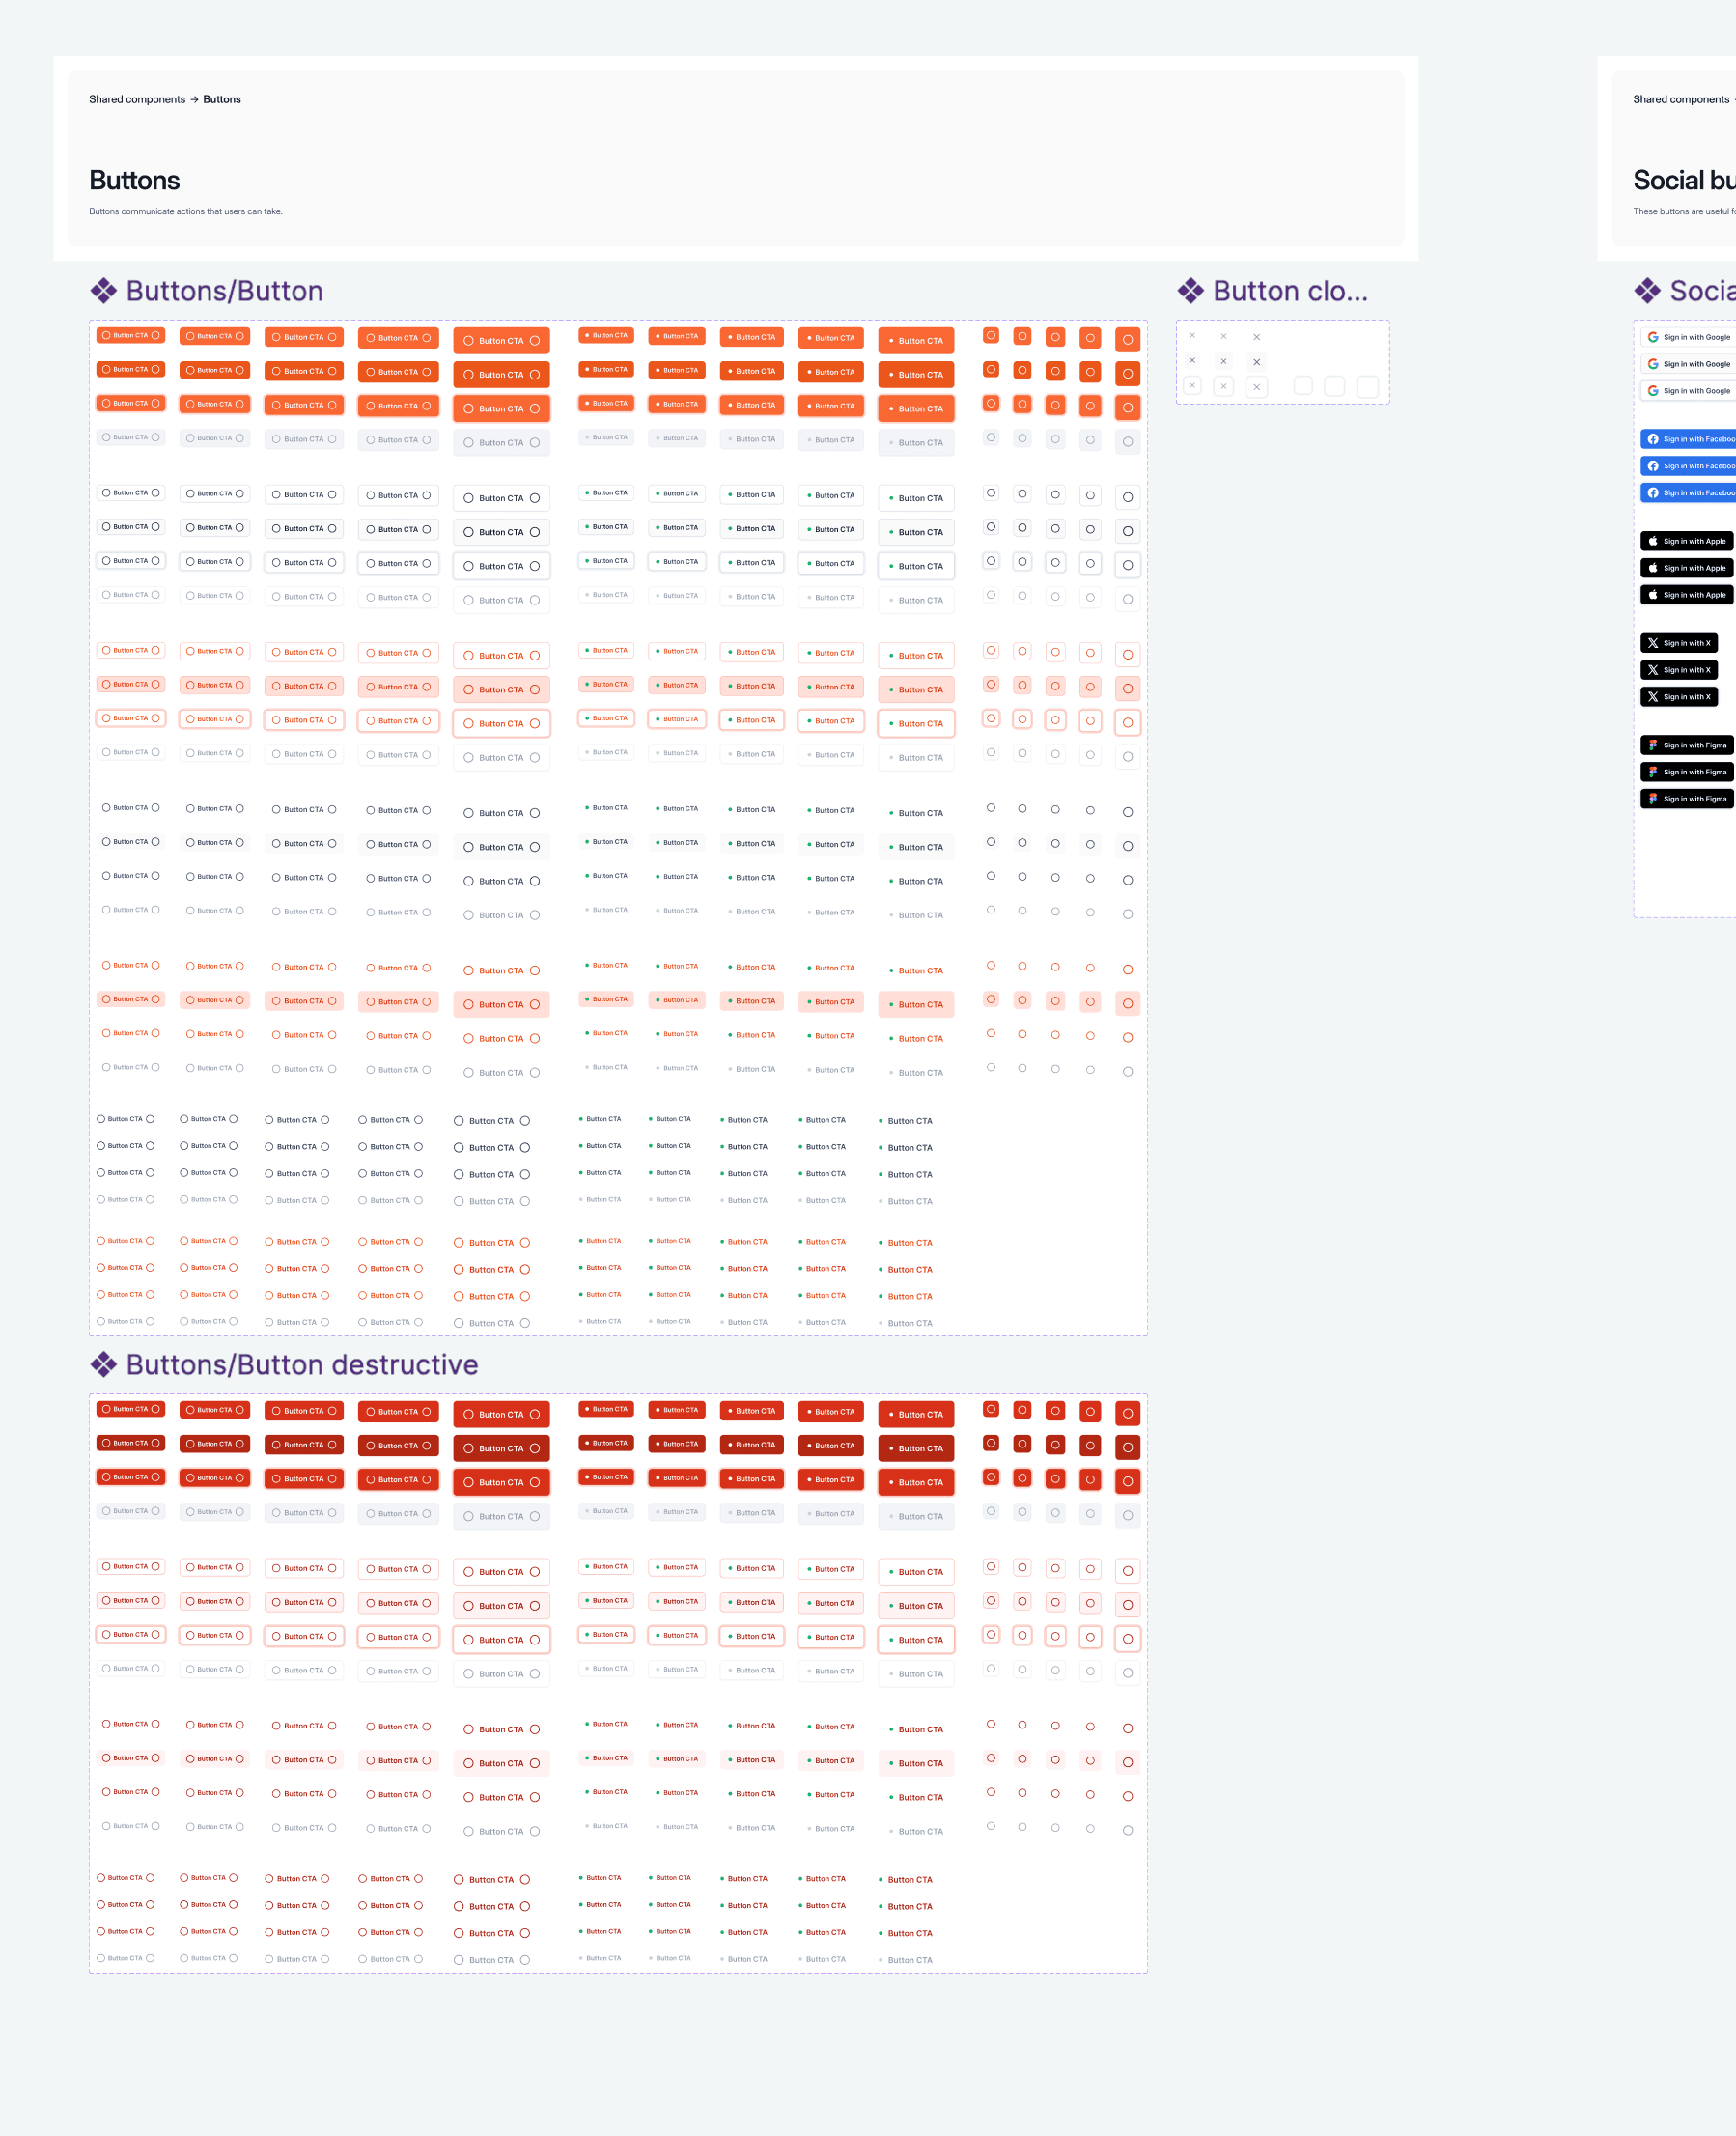Click the topmost Sign in with X button
1736x2136 pixels.
(1679, 643)
